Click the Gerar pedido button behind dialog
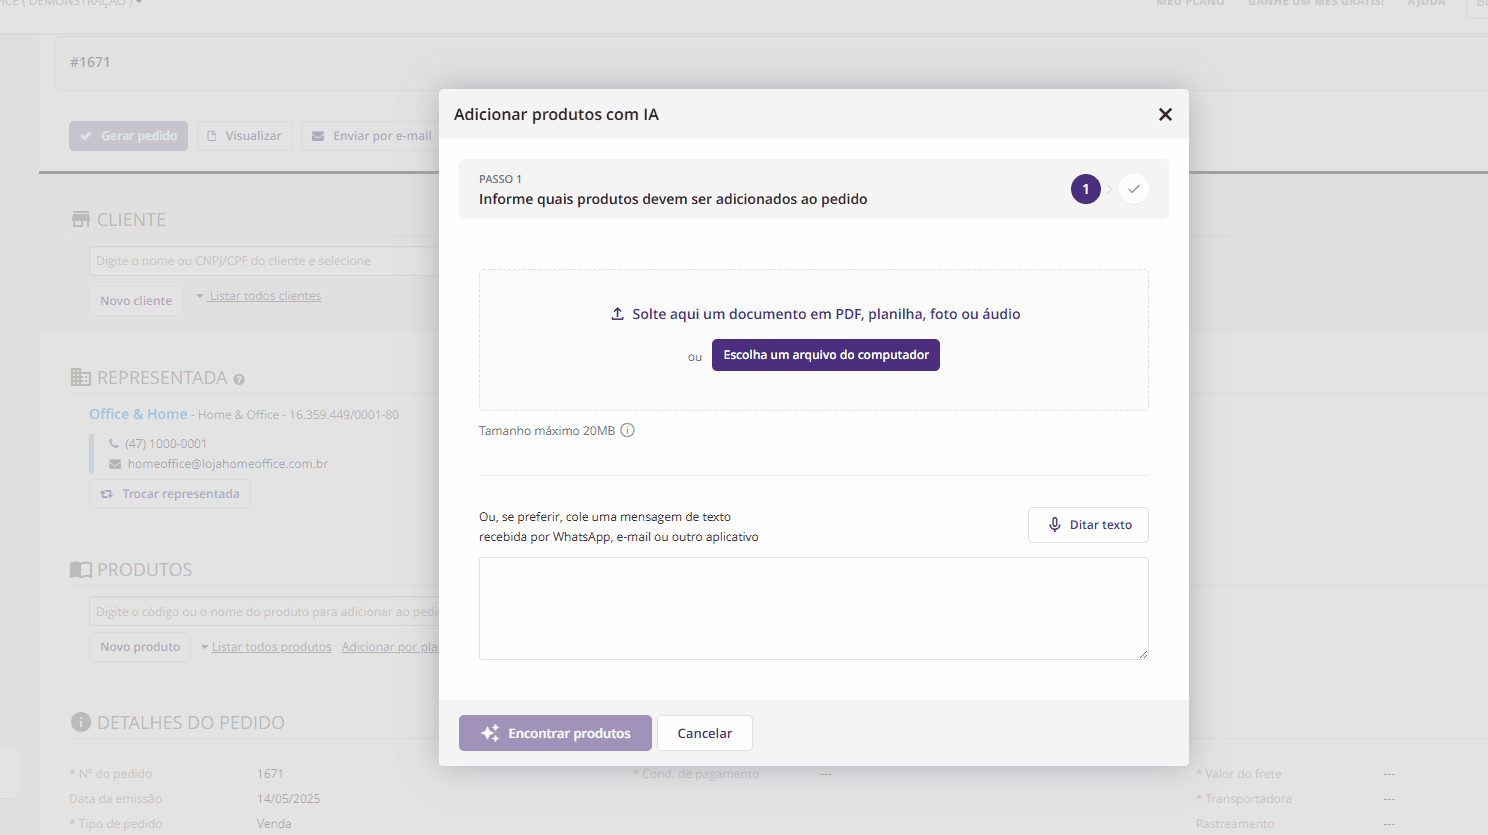This screenshot has width=1488, height=835. pos(128,136)
